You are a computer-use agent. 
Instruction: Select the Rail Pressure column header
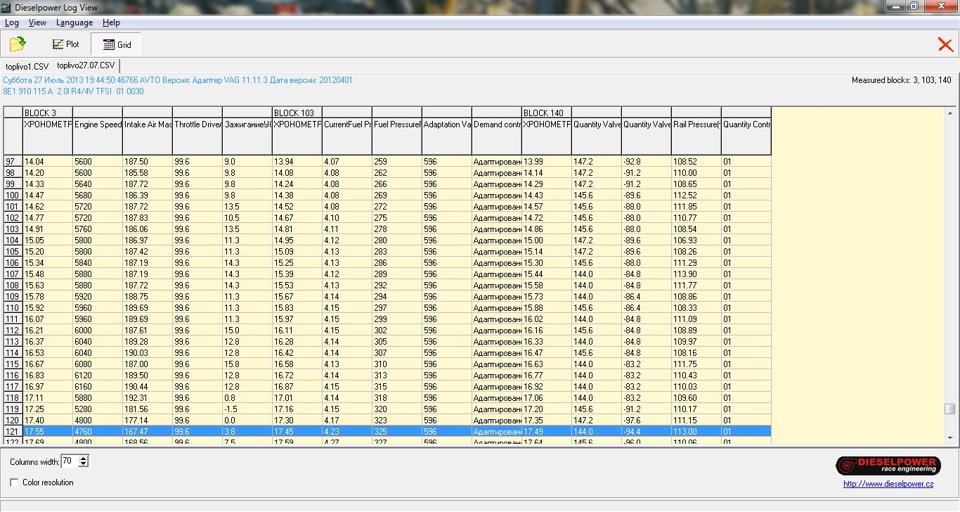(x=696, y=136)
